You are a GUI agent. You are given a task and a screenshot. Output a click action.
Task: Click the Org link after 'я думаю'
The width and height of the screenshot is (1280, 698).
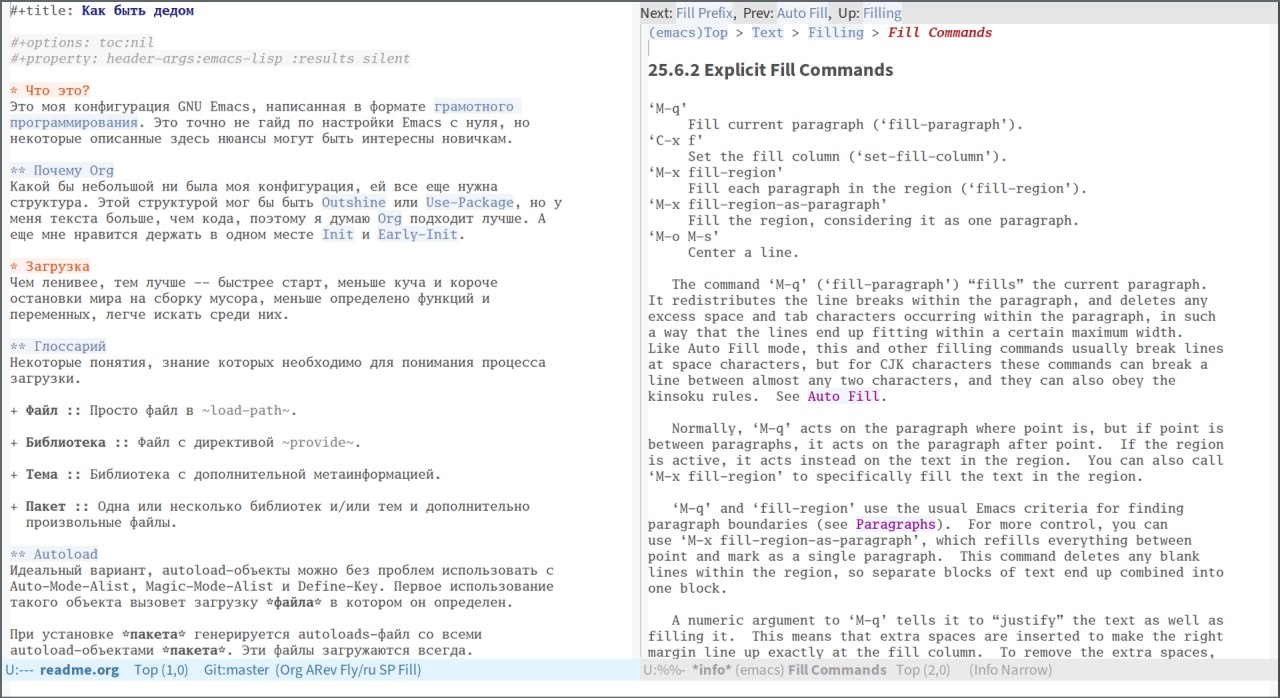pos(389,219)
